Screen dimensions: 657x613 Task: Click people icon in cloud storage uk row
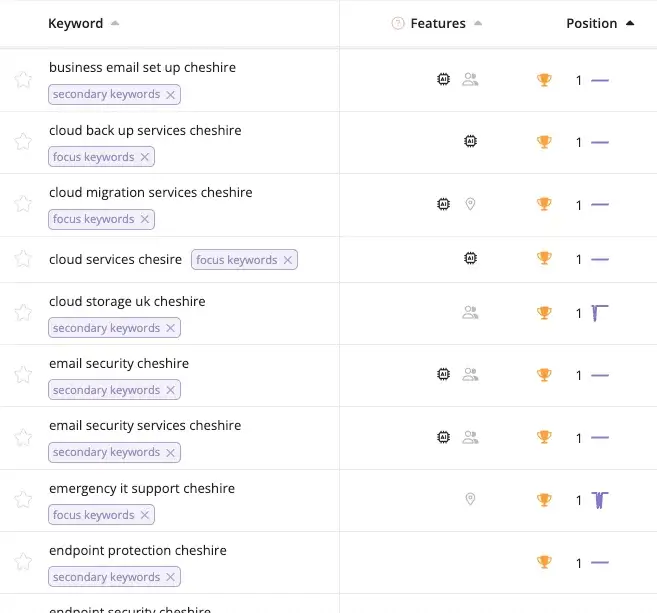pyautogui.click(x=470, y=312)
